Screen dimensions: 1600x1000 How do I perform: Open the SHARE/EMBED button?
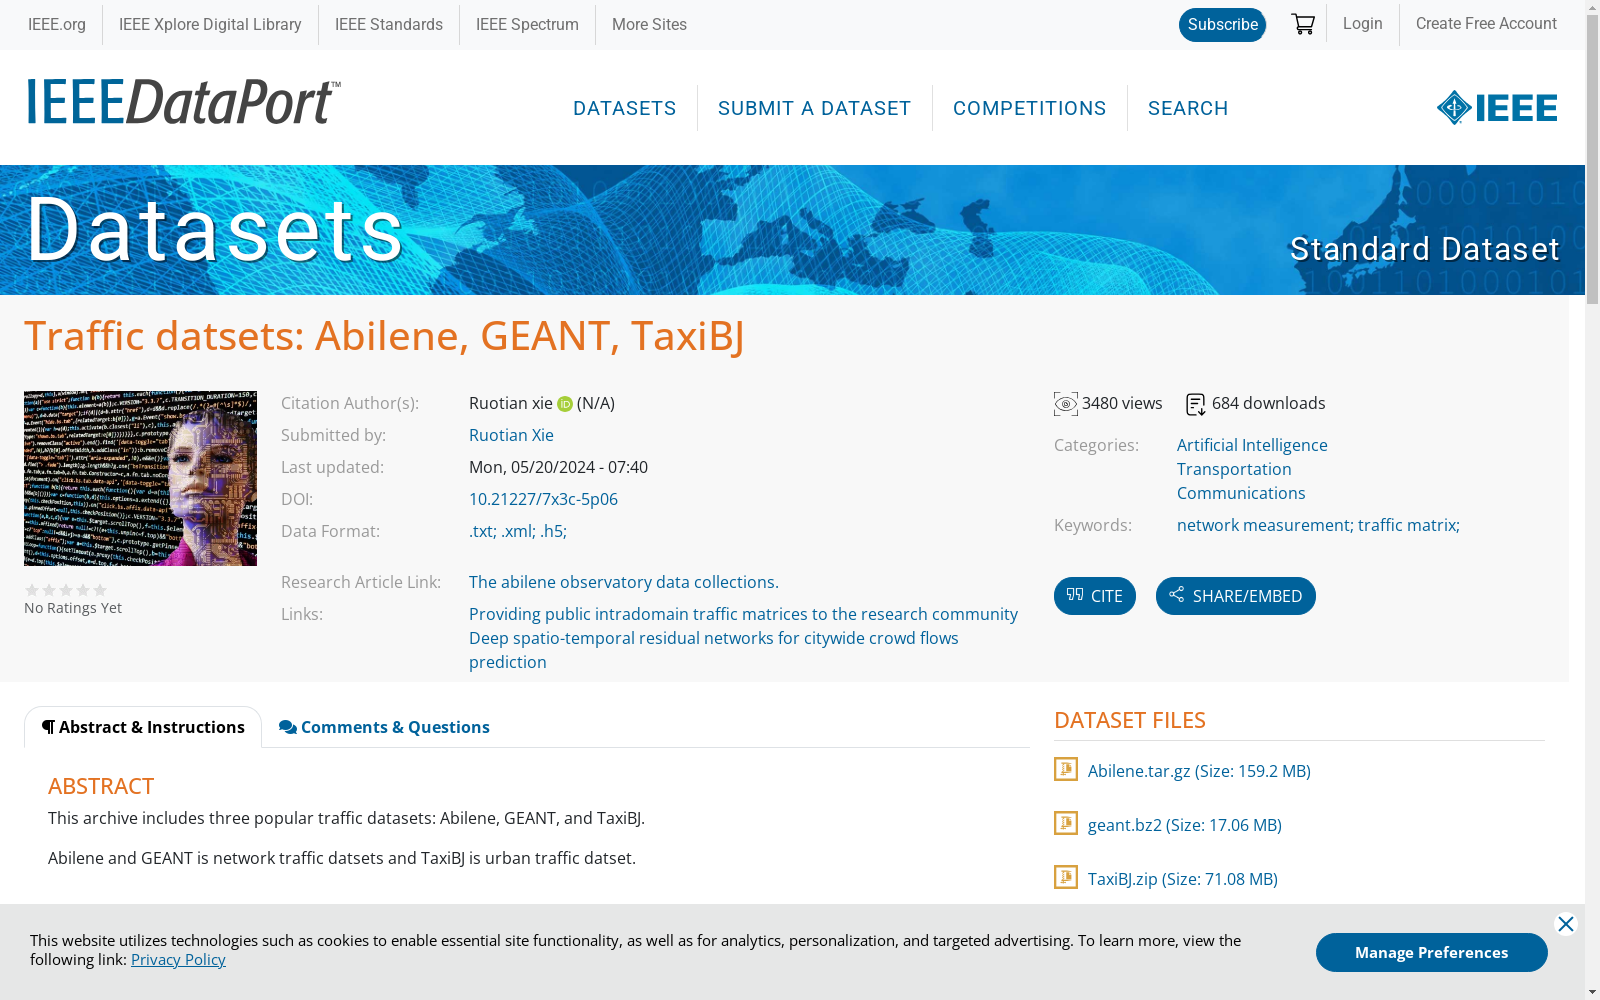coord(1236,596)
